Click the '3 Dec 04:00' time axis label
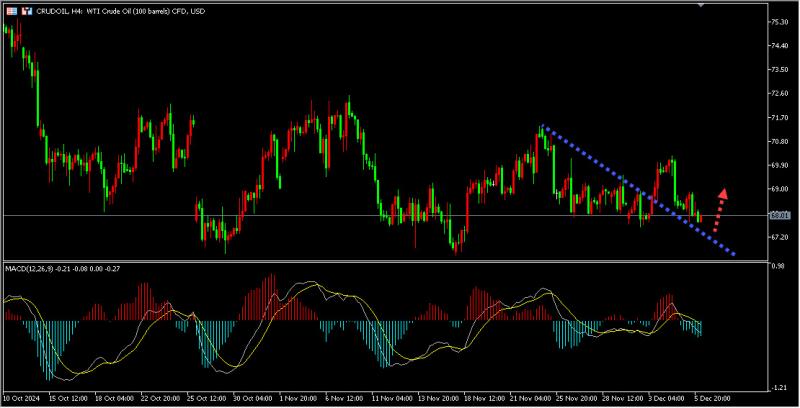Screen dimensions: 800x408 (x=666, y=398)
